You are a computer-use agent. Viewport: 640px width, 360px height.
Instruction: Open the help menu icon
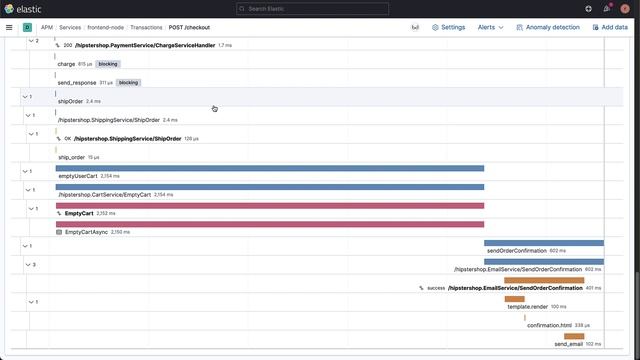pyautogui.click(x=588, y=9)
